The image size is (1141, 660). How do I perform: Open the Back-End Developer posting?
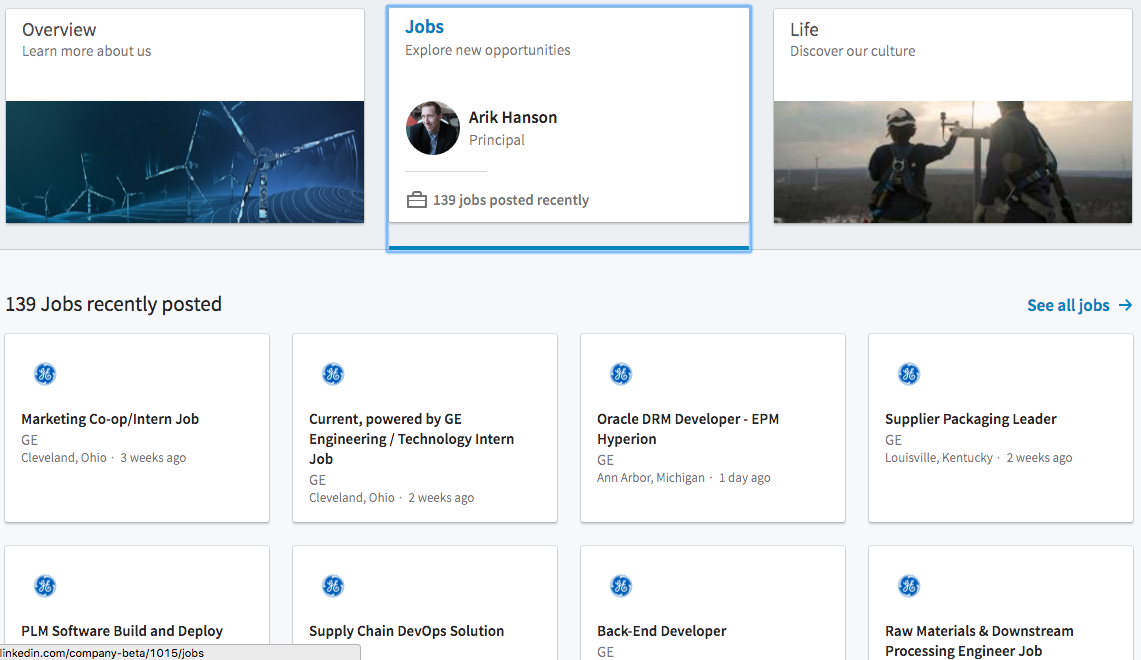point(661,631)
